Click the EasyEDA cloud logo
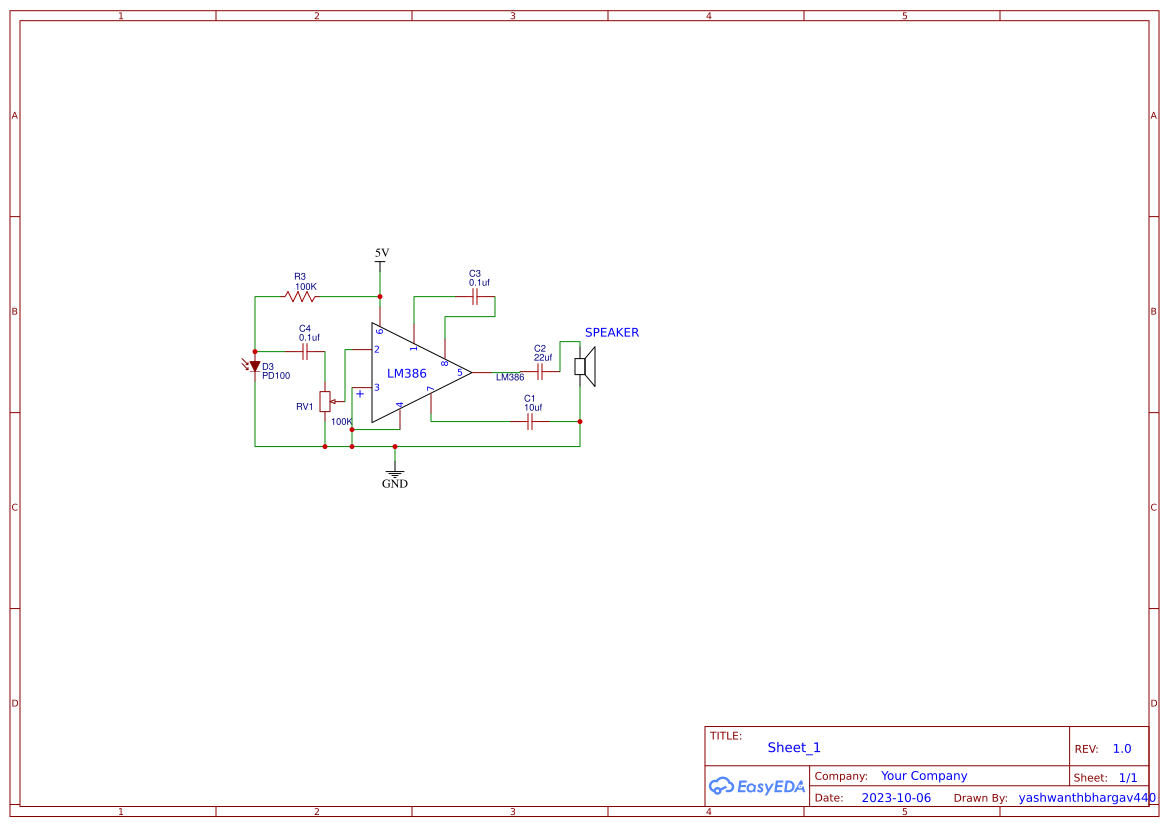This screenshot has height=827, width=1169. coord(757,787)
